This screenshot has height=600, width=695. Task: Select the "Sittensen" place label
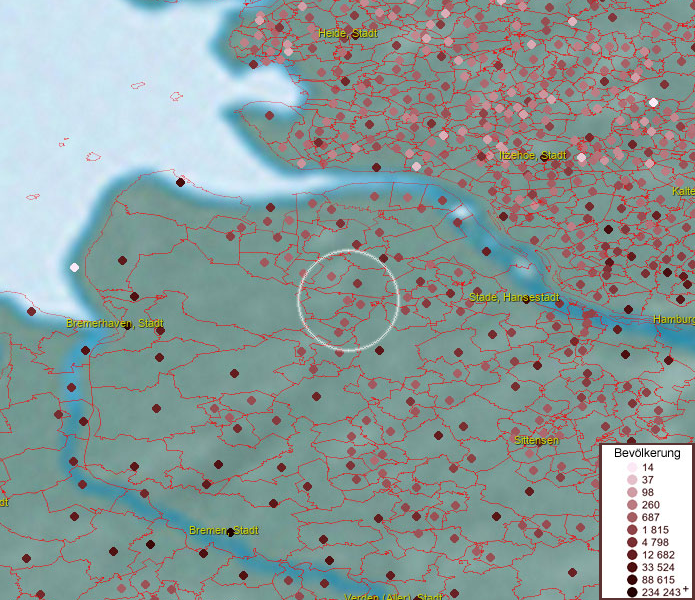[x=536, y=440]
